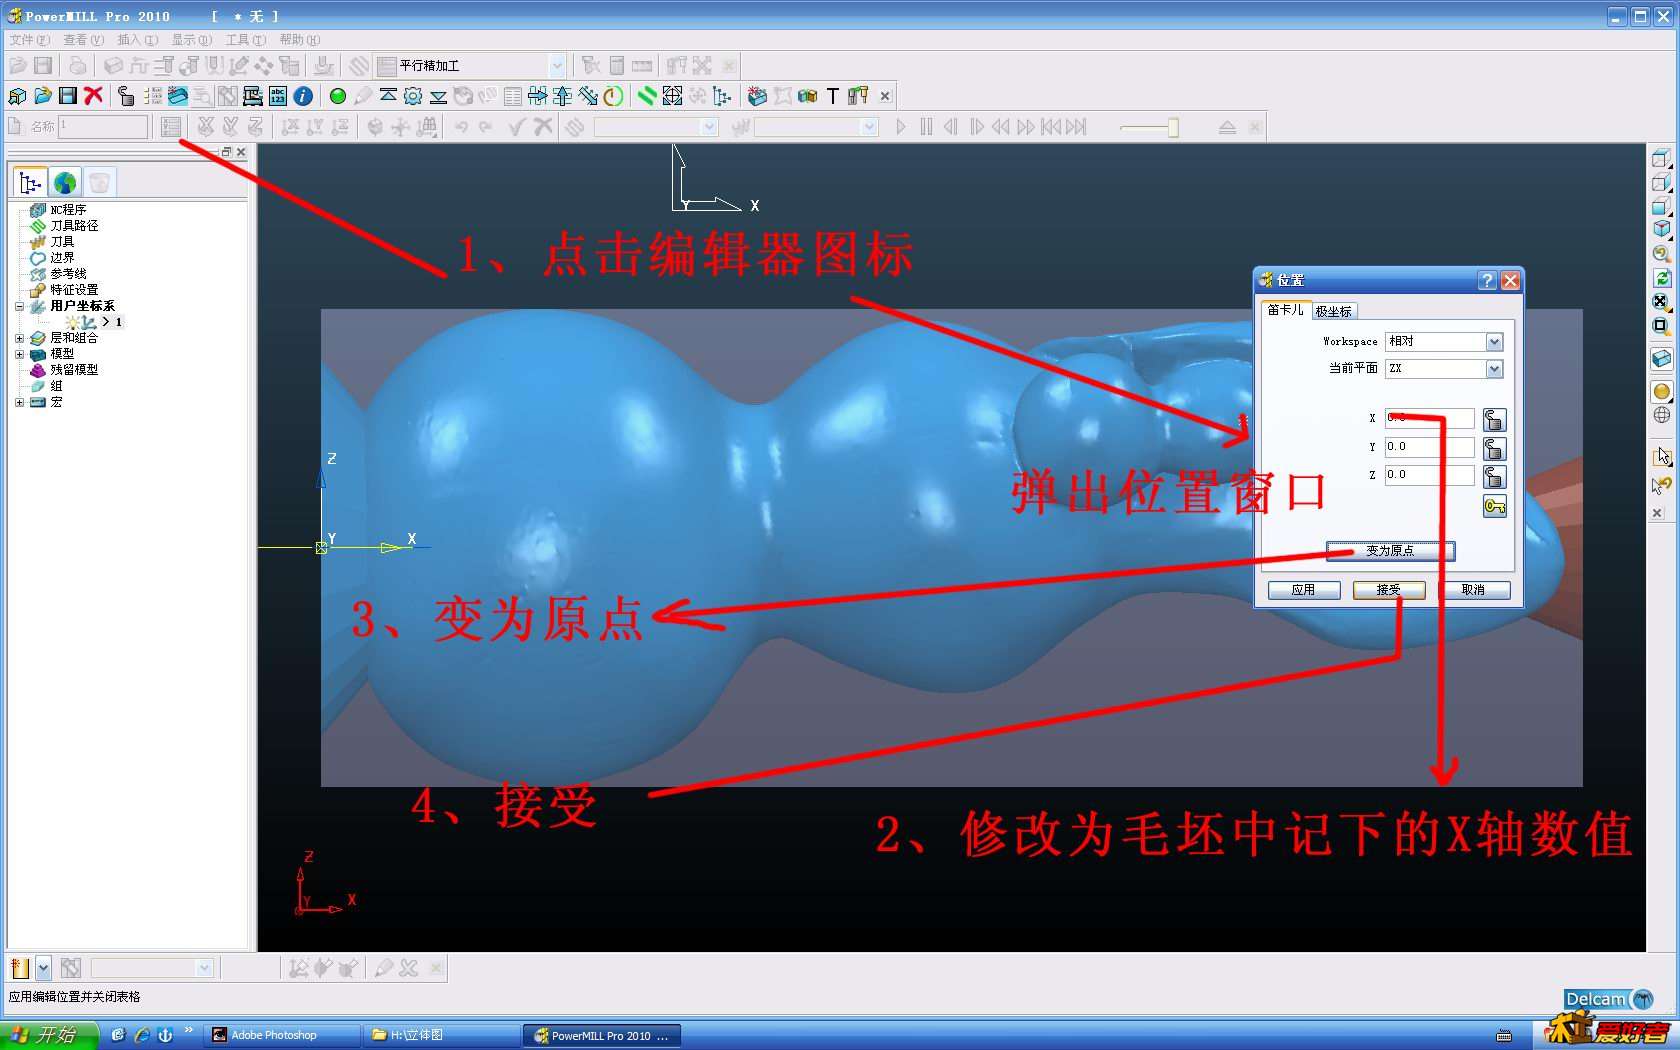This screenshot has height=1050, width=1680.
Task: Click the zoom box magnifier icon on right
Action: pyautogui.click(x=1661, y=325)
